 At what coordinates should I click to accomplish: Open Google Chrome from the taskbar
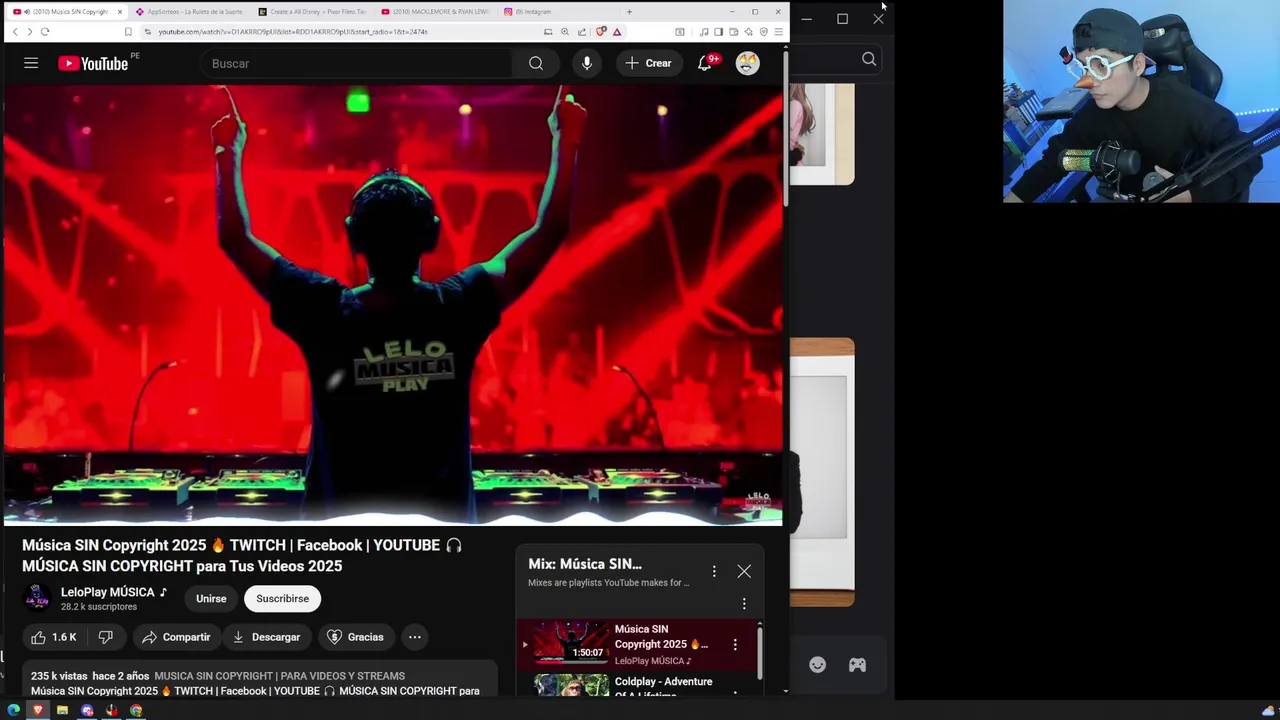[x=136, y=711]
